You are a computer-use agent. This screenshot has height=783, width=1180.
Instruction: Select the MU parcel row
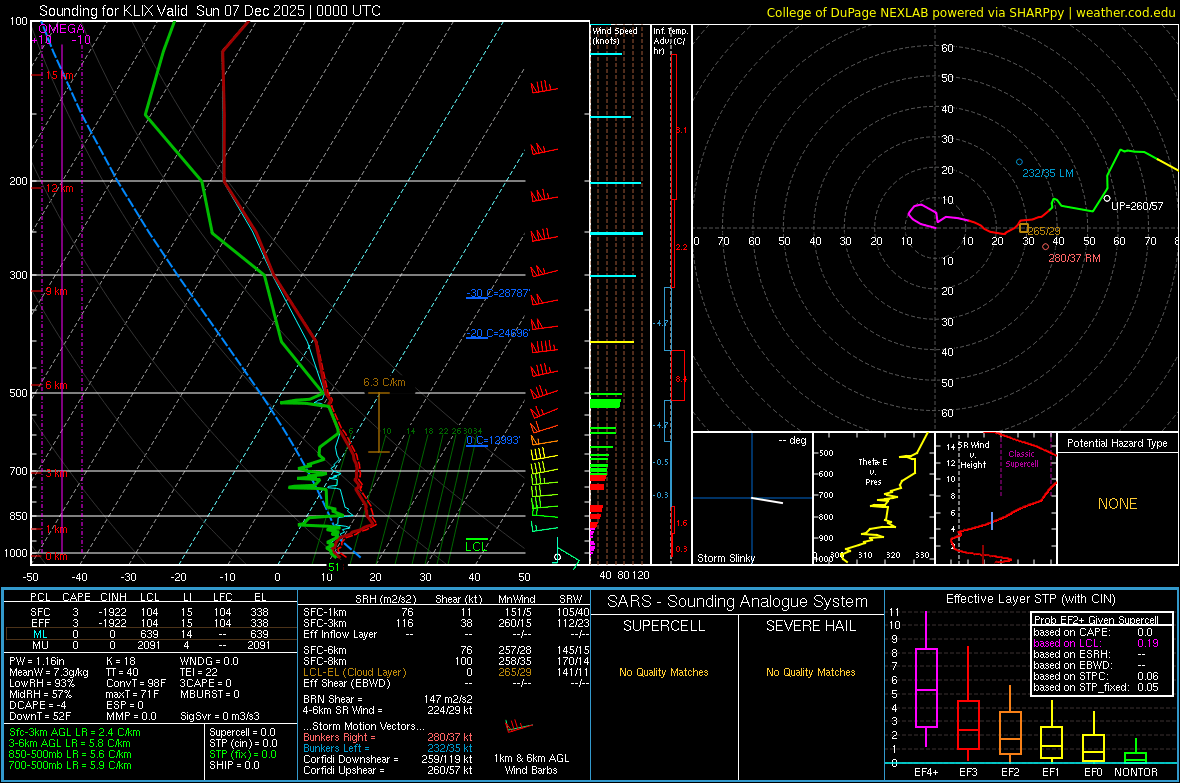tap(150, 645)
